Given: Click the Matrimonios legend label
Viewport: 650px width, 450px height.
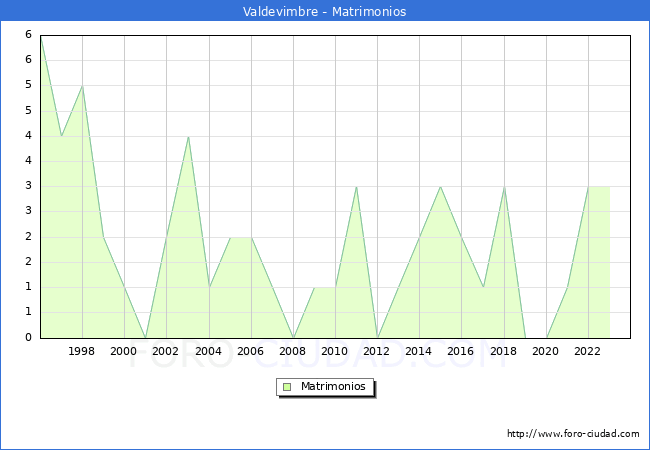Looking at the screenshot, I should point(333,386).
